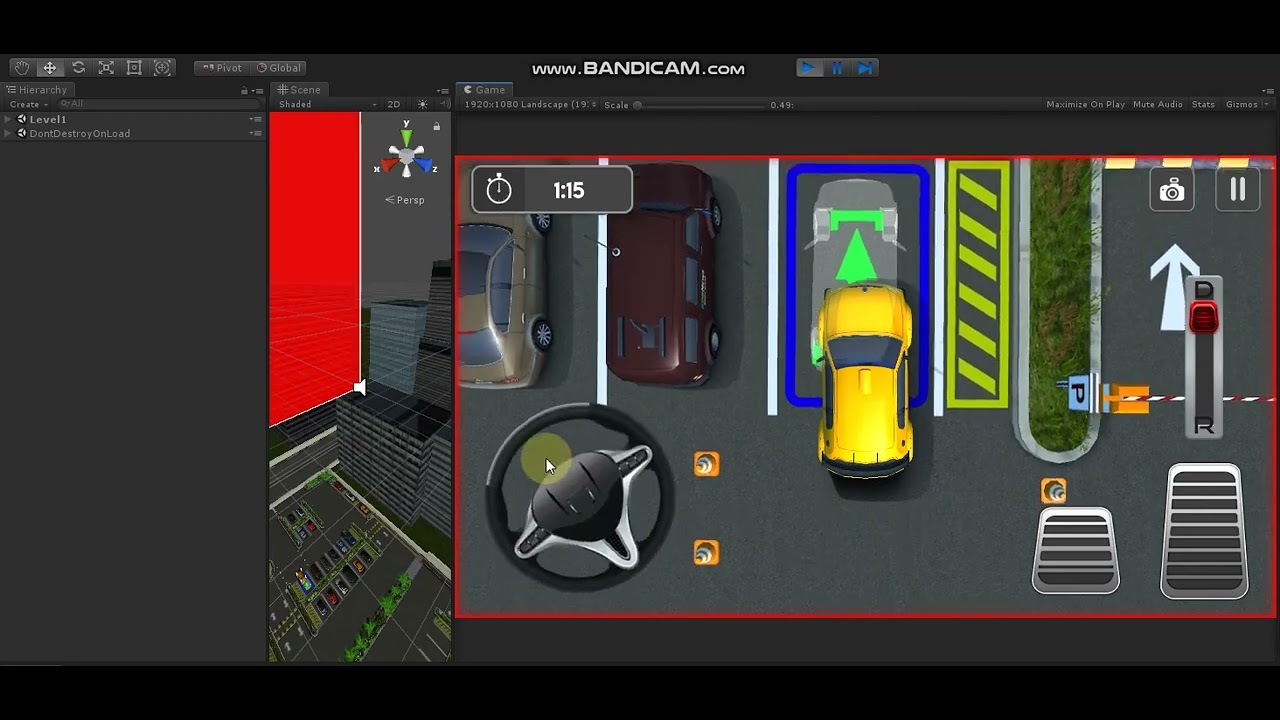Open the Gizmos dropdown in Game view
This screenshot has height=720, width=1280.
pos(1246,104)
